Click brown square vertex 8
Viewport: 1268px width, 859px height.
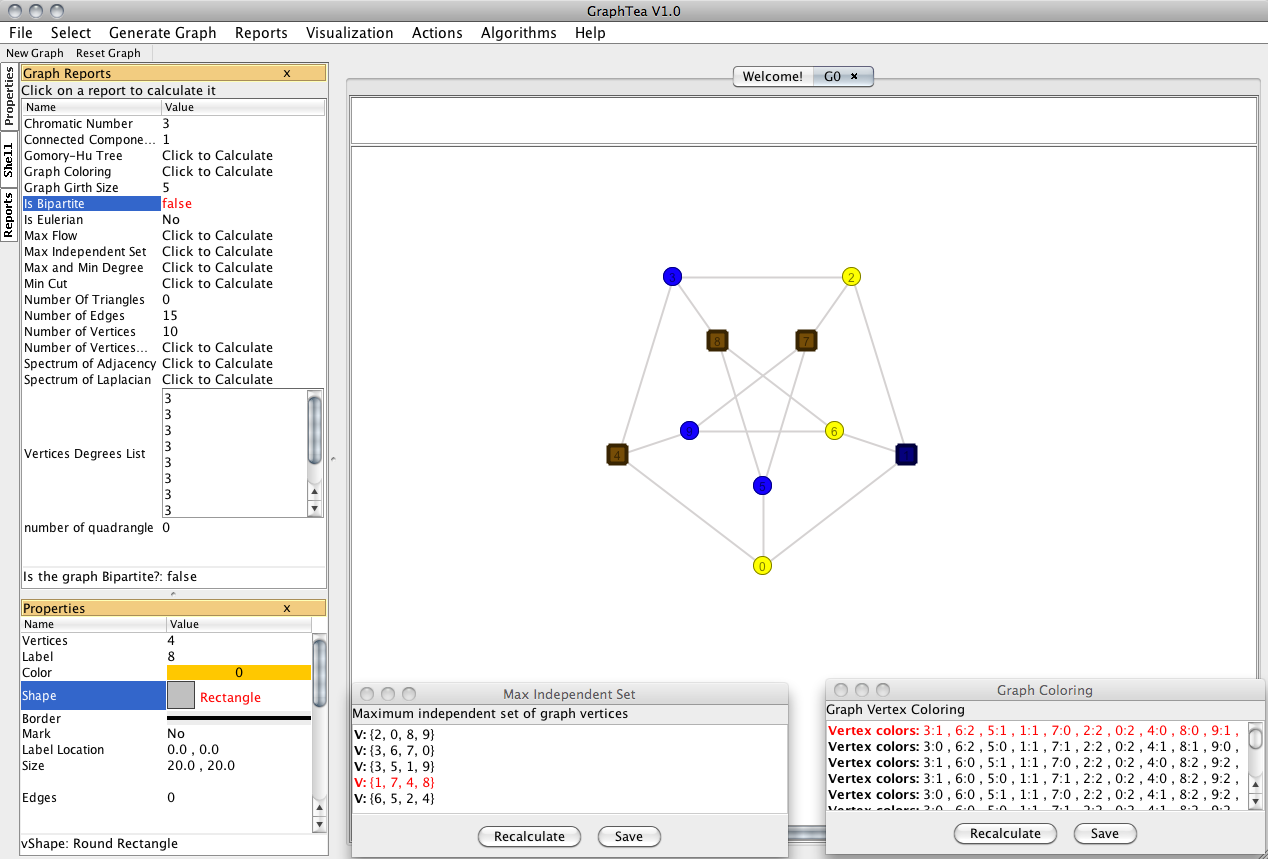coord(717,341)
